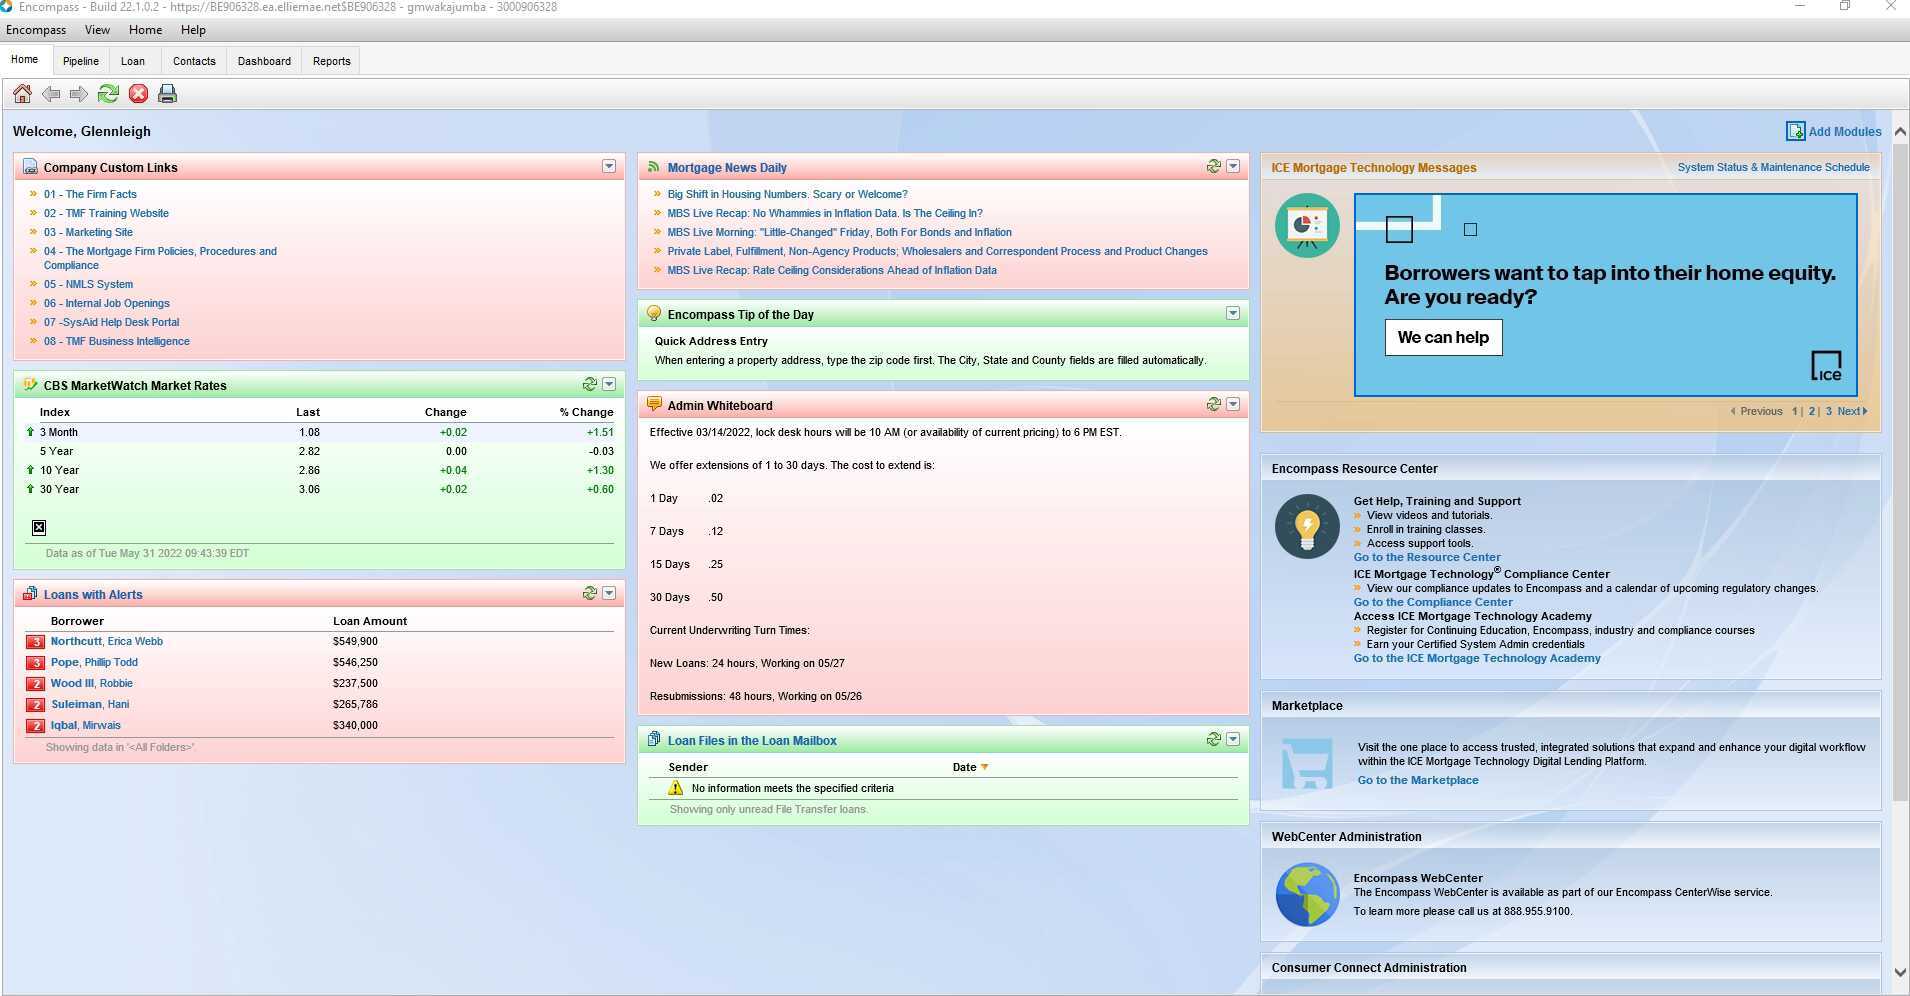Image resolution: width=1910 pixels, height=996 pixels.
Task: Go to message page 2 in pager
Action: pyautogui.click(x=1811, y=411)
